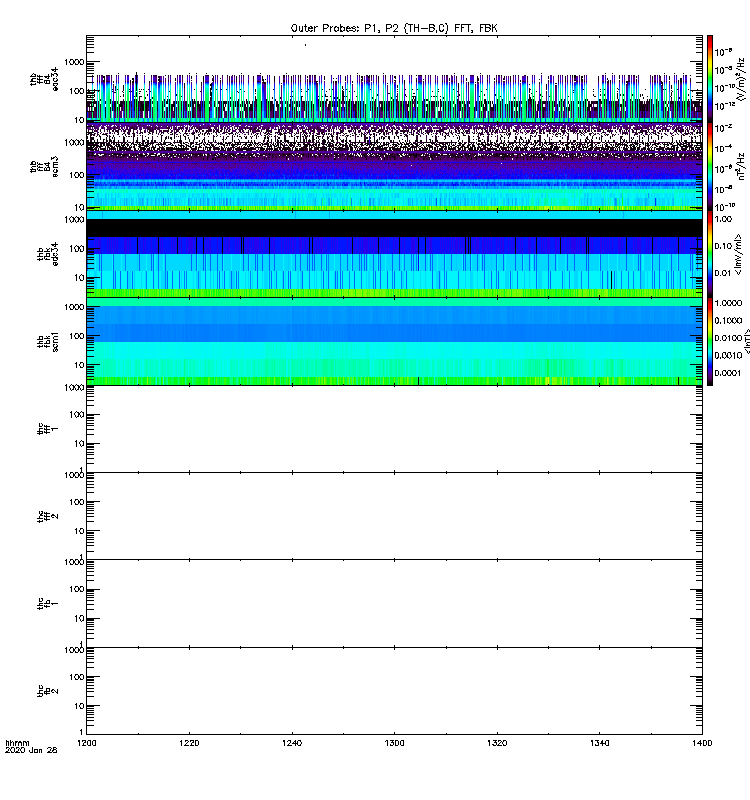Click the 'thb fbk scm1' y-axis title
Viewport: 750px width, 800px height.
(48, 341)
